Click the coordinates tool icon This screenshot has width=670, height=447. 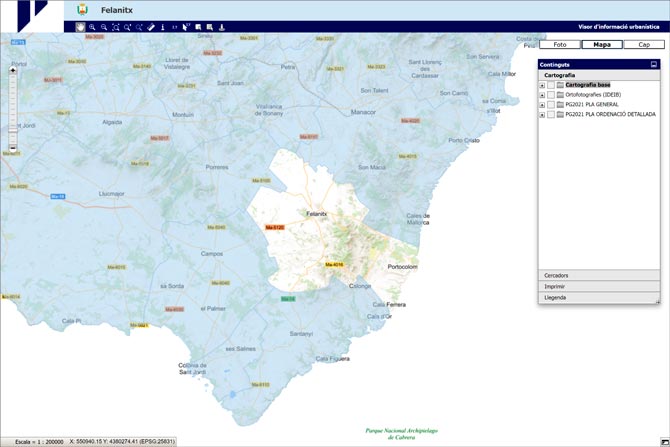click(174, 27)
